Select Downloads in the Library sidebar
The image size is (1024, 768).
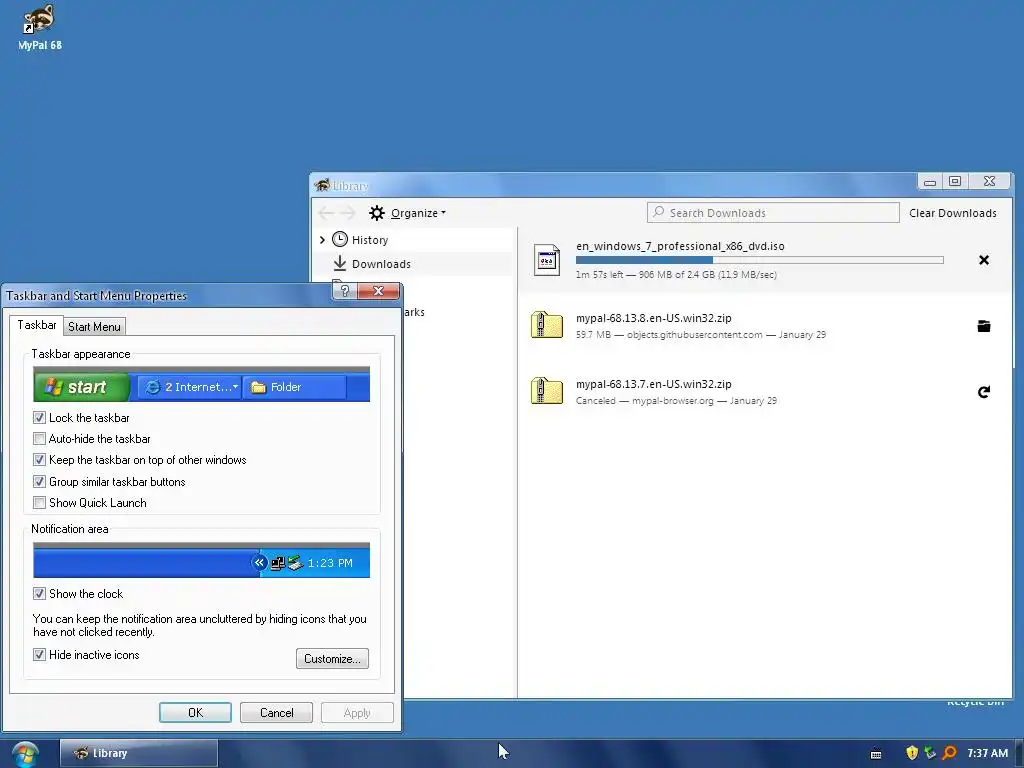click(x=381, y=264)
